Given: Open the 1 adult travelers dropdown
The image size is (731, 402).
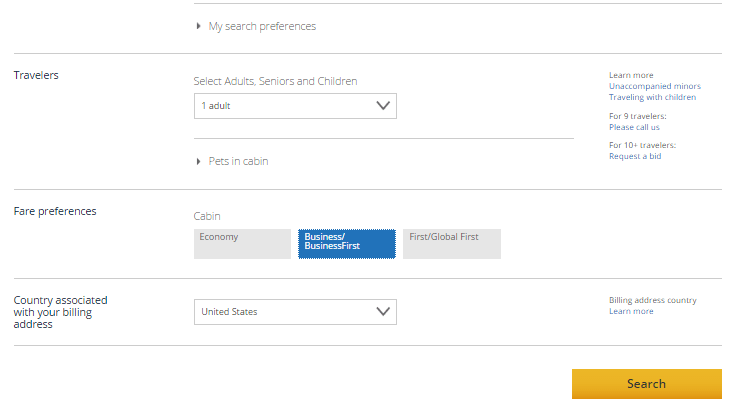Looking at the screenshot, I should [x=295, y=106].
